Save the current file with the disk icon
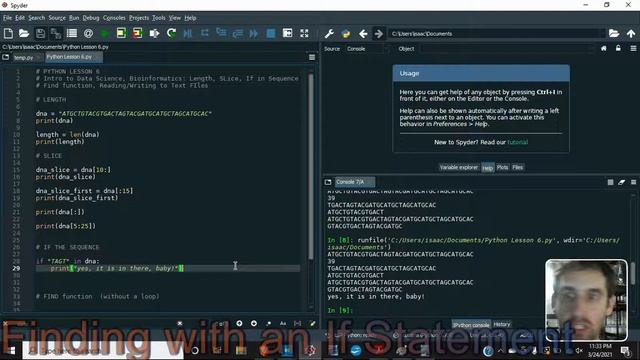 tap(40, 33)
